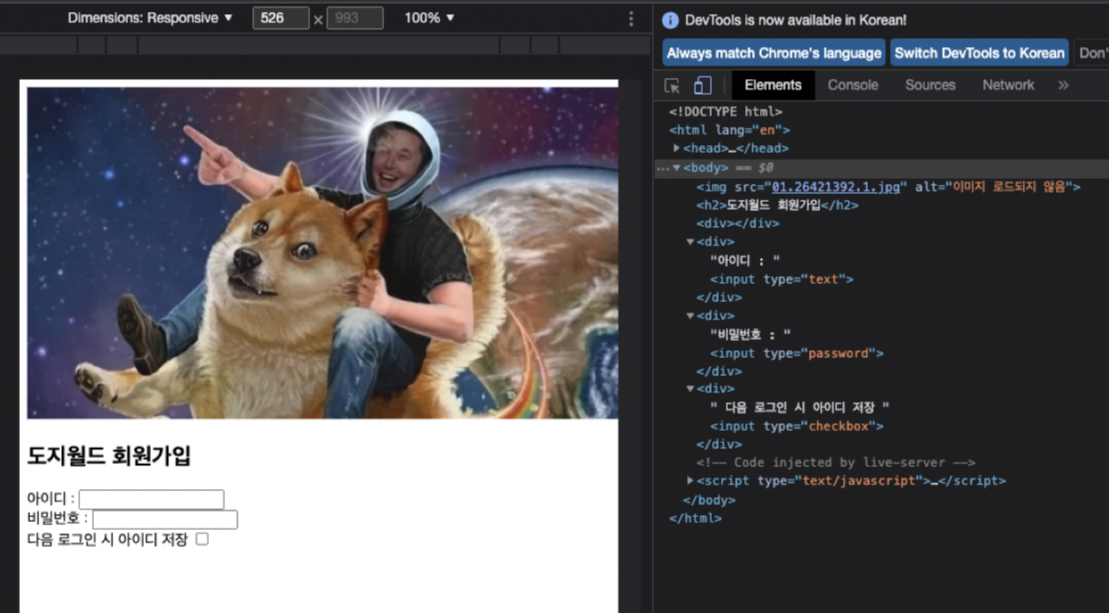Image resolution: width=1109 pixels, height=613 pixels.
Task: Select the input type="checkbox" row
Action: (x=796, y=426)
